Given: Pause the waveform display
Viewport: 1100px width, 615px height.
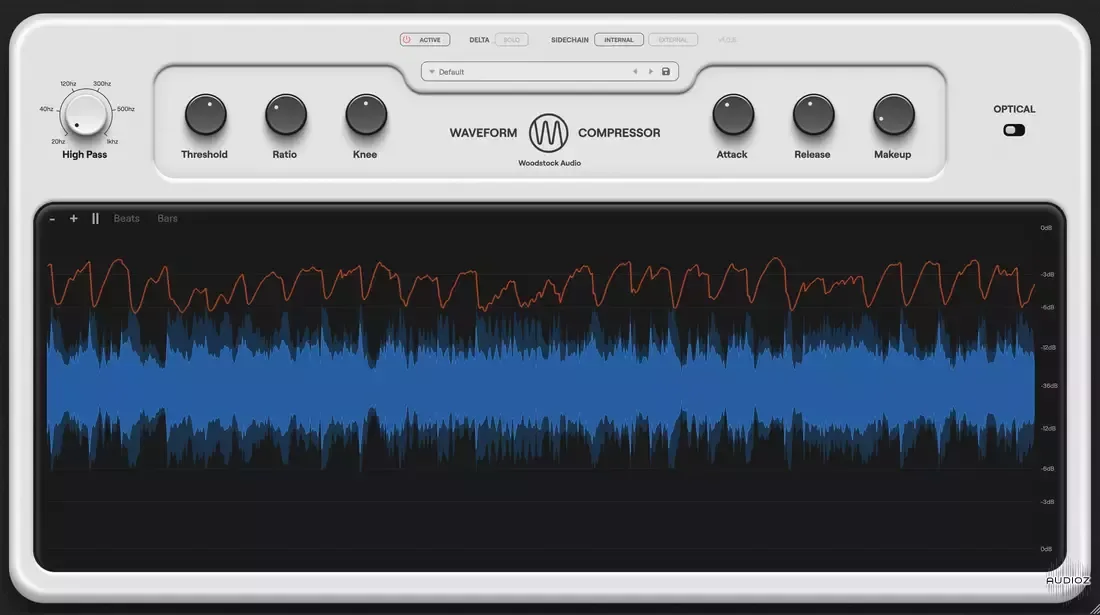Looking at the screenshot, I should [x=95, y=219].
